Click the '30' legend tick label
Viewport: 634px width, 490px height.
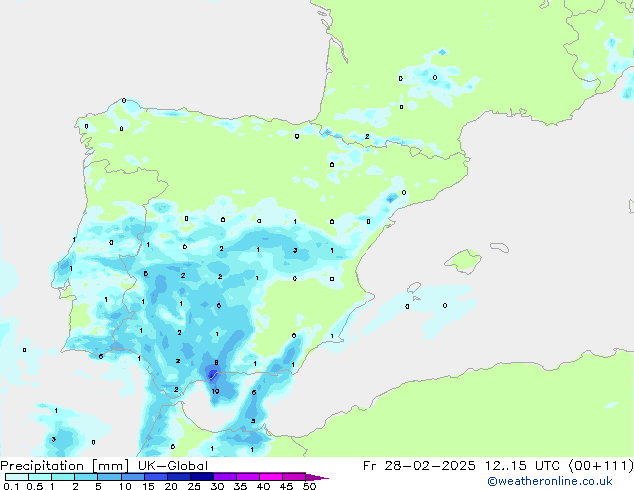coord(217,486)
